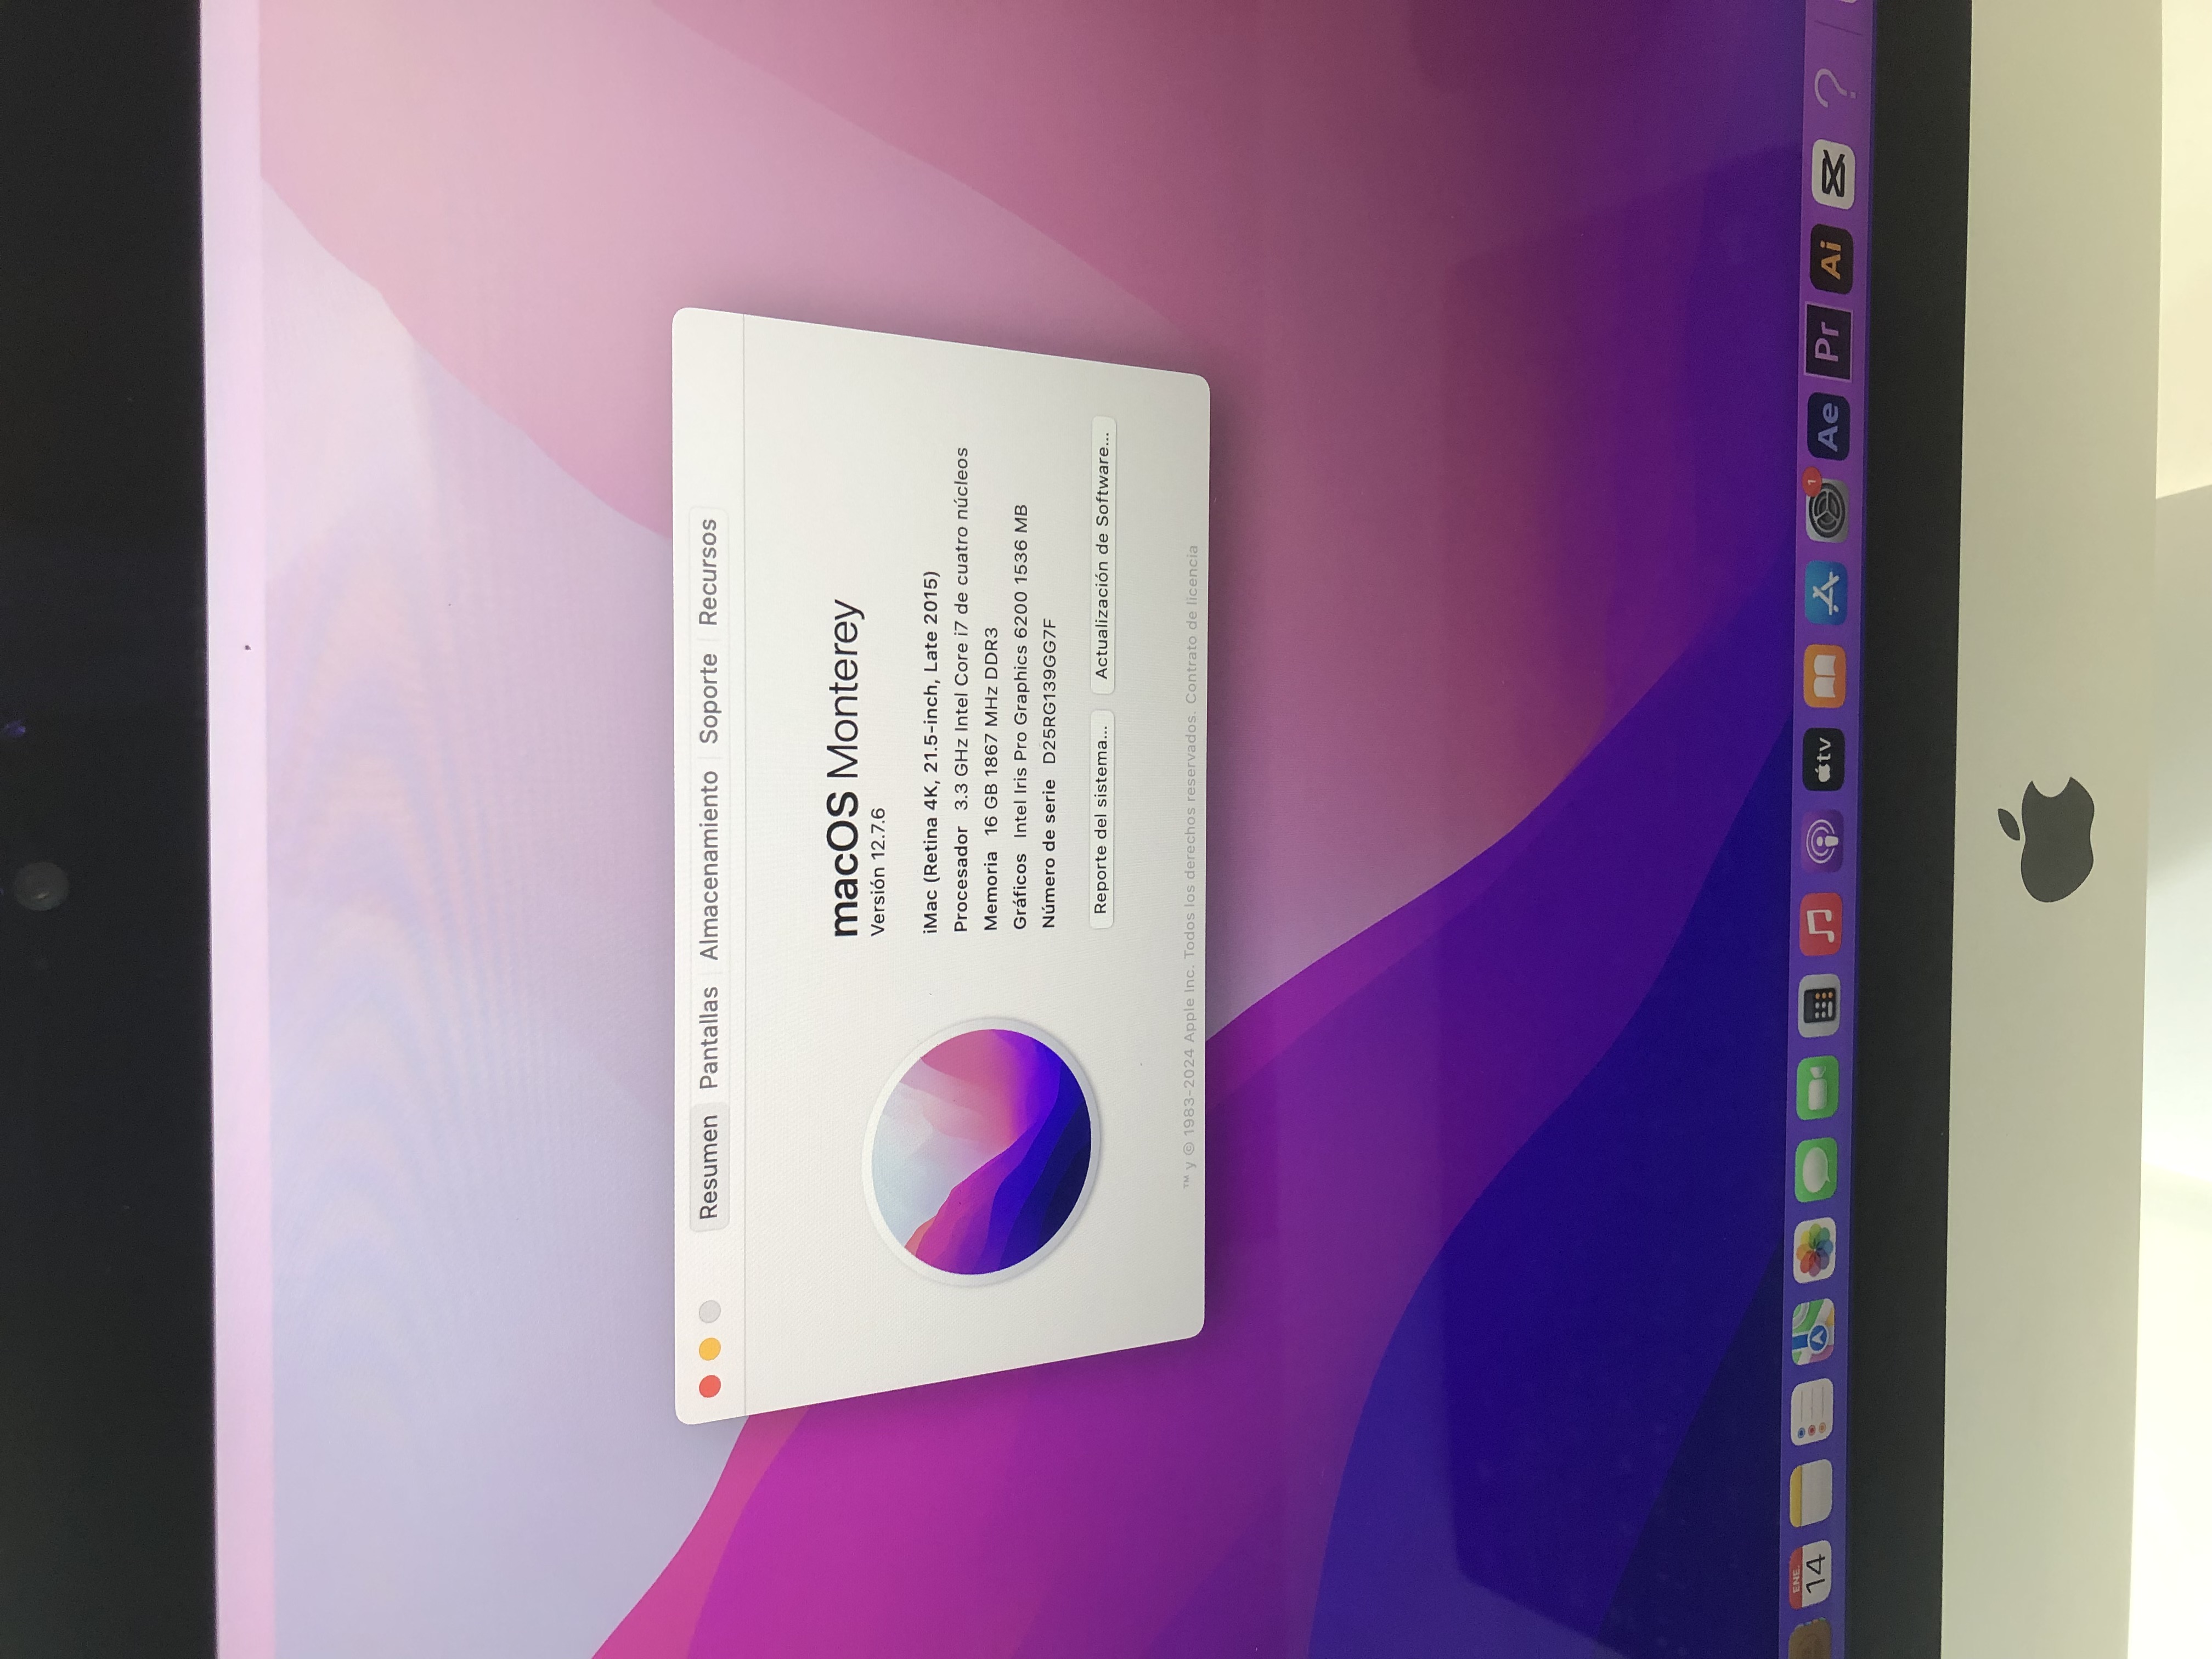
Task: Click the Versión 12.7.6 text
Action: click(x=878, y=871)
